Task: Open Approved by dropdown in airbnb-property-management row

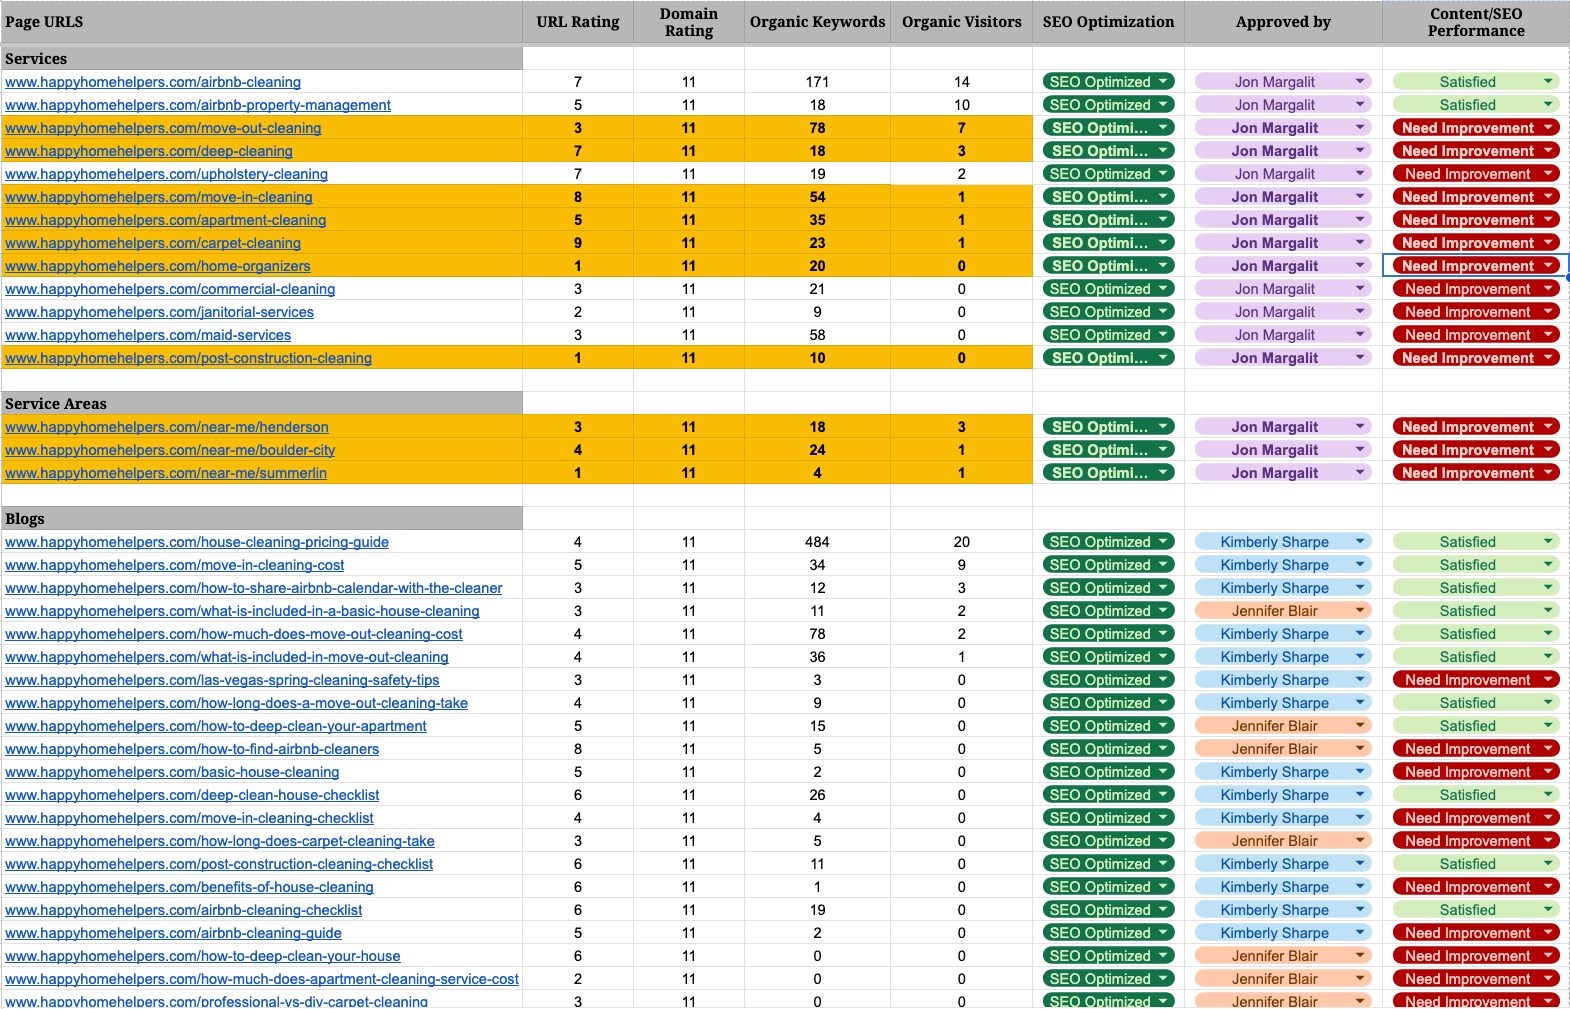Action: [x=1360, y=105]
